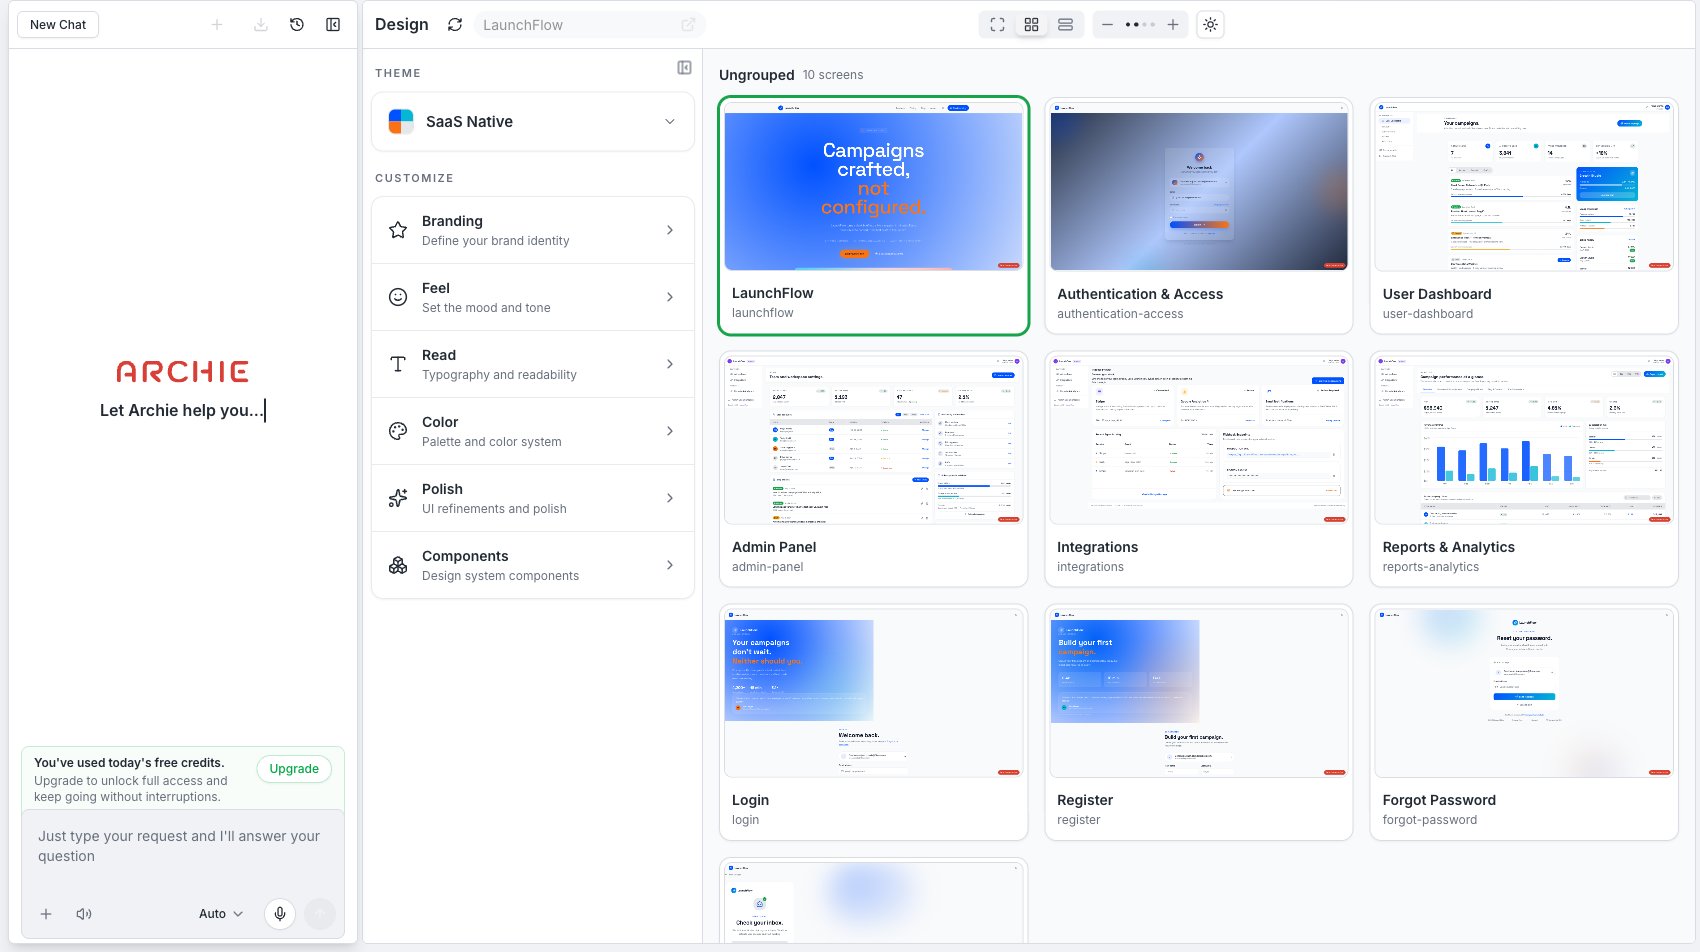Image resolution: width=1700 pixels, height=952 pixels.
Task: Select the User Dashboard screen thumbnail
Action: (x=1524, y=188)
